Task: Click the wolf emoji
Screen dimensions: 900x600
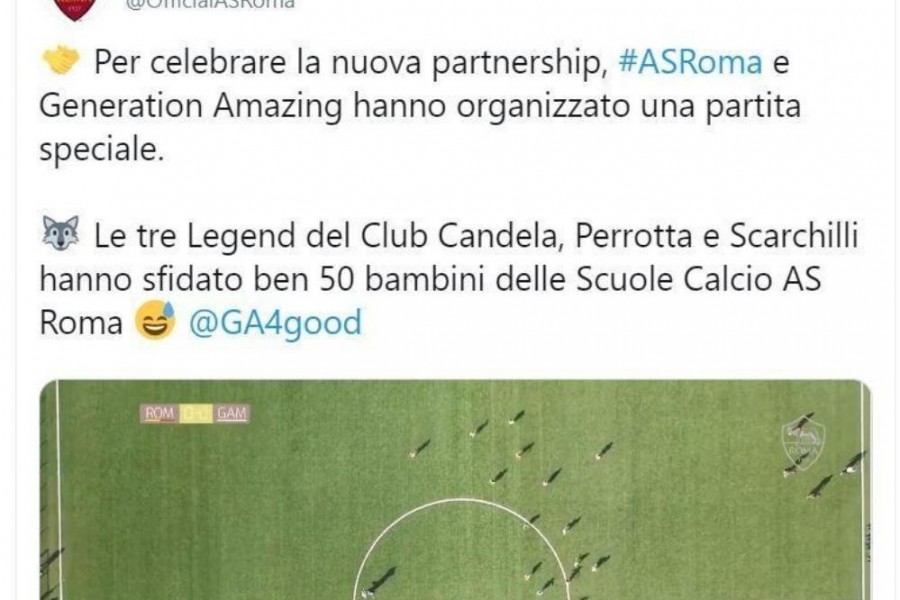Action: pos(61,233)
